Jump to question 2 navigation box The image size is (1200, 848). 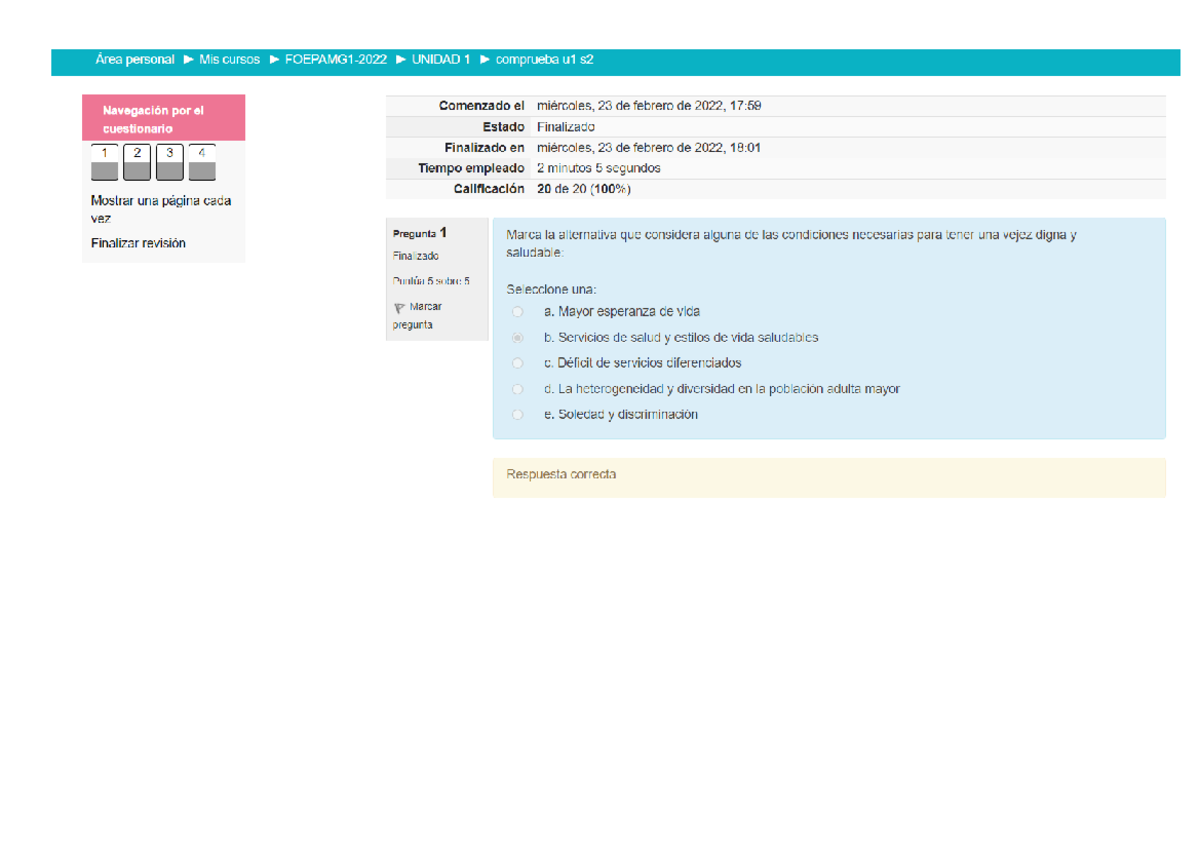tap(137, 162)
